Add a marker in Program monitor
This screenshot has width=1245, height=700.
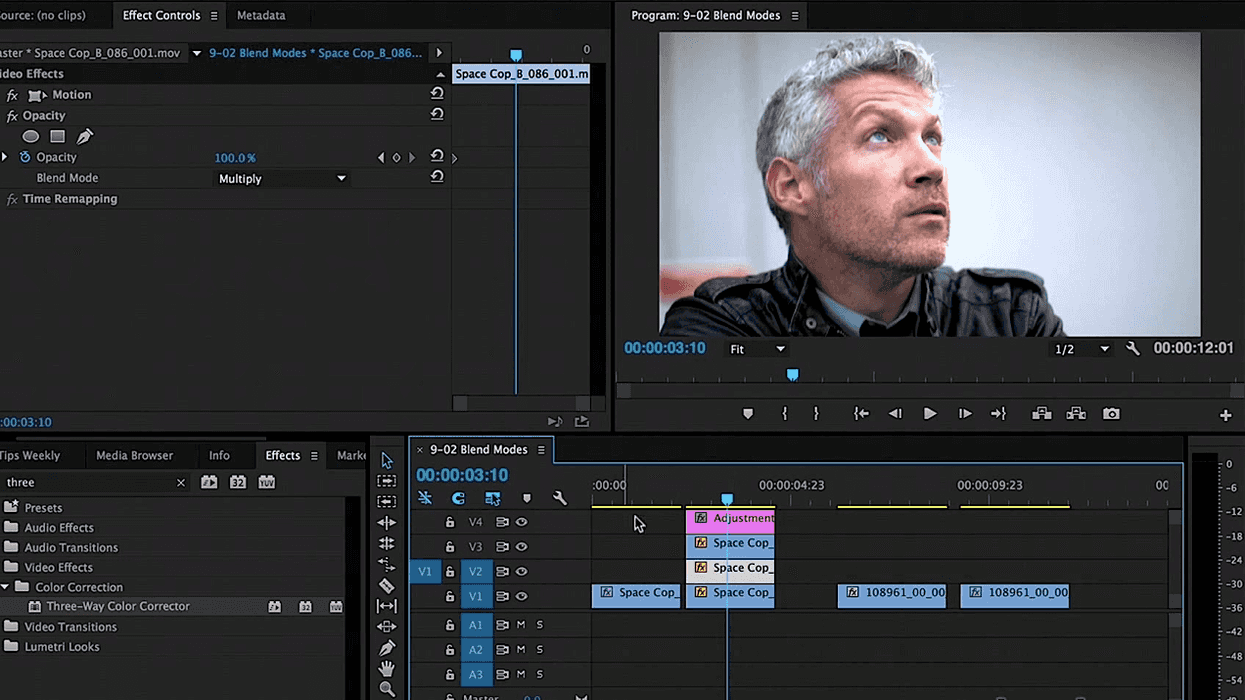coord(748,414)
